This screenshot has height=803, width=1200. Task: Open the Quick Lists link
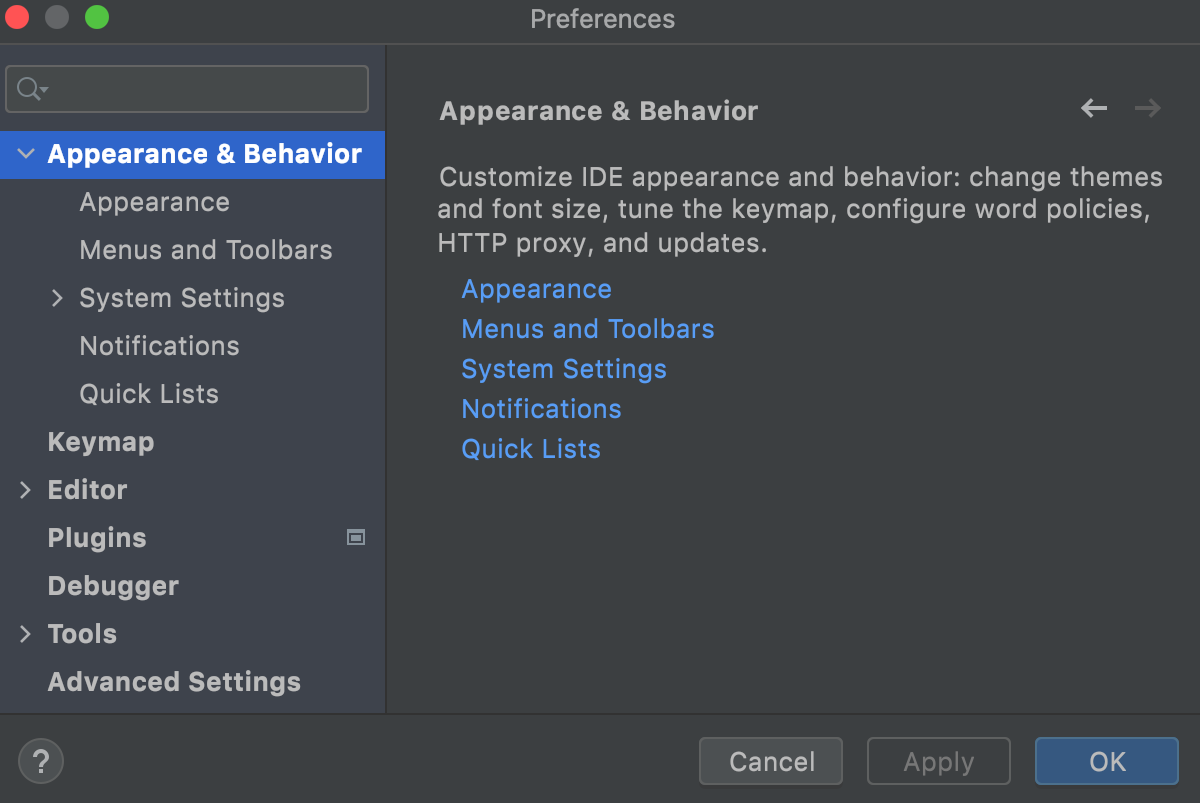point(530,449)
